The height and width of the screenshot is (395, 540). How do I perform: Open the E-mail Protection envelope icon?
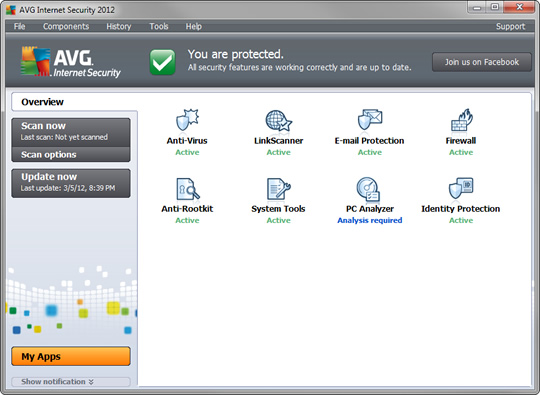point(370,119)
